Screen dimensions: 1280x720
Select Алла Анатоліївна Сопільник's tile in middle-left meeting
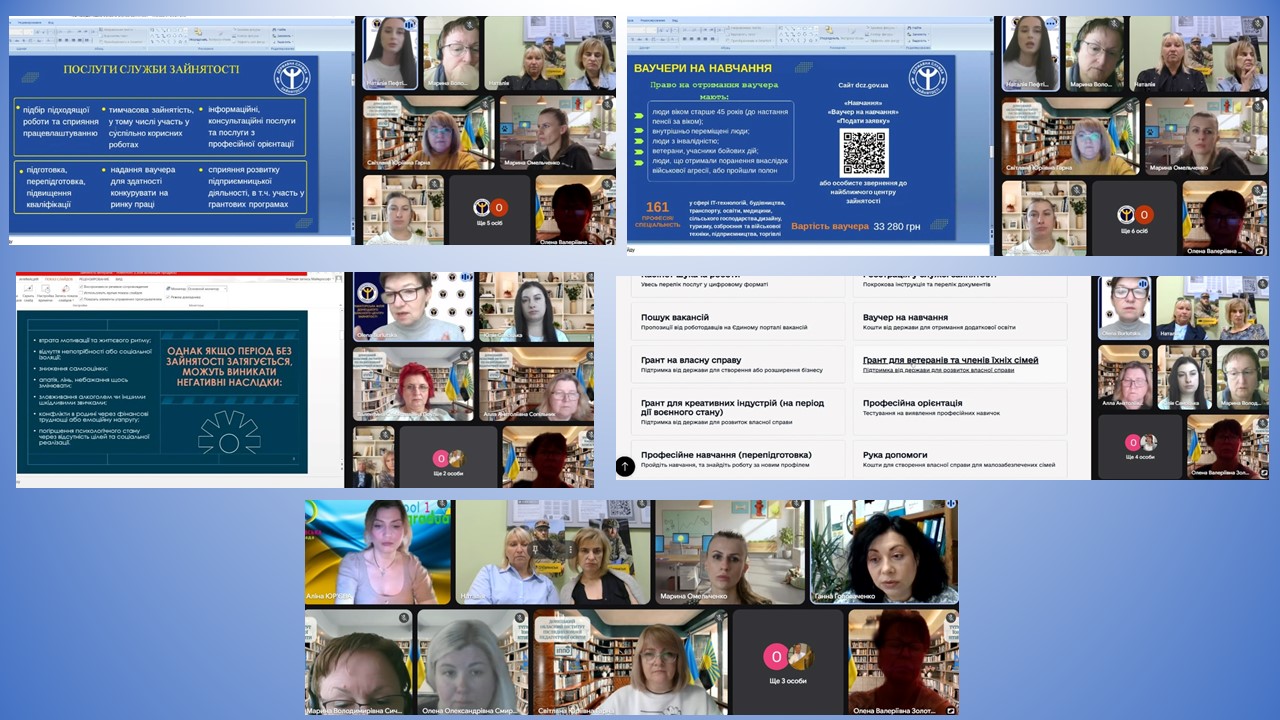(536, 384)
